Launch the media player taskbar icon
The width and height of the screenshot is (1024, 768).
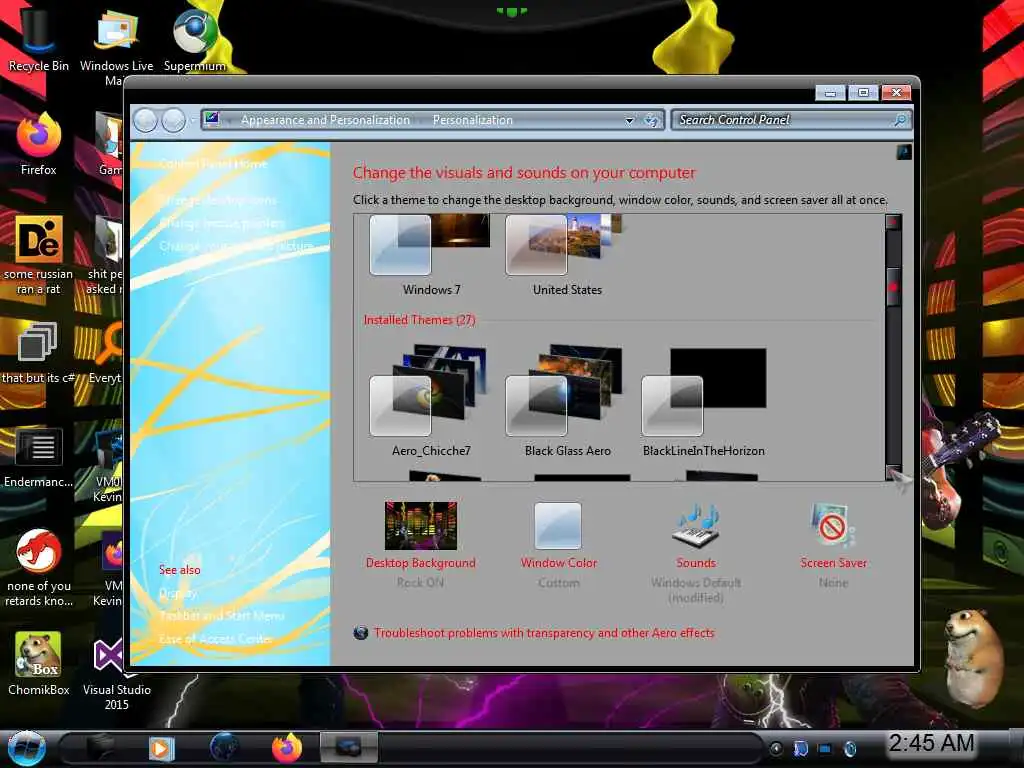(x=161, y=748)
